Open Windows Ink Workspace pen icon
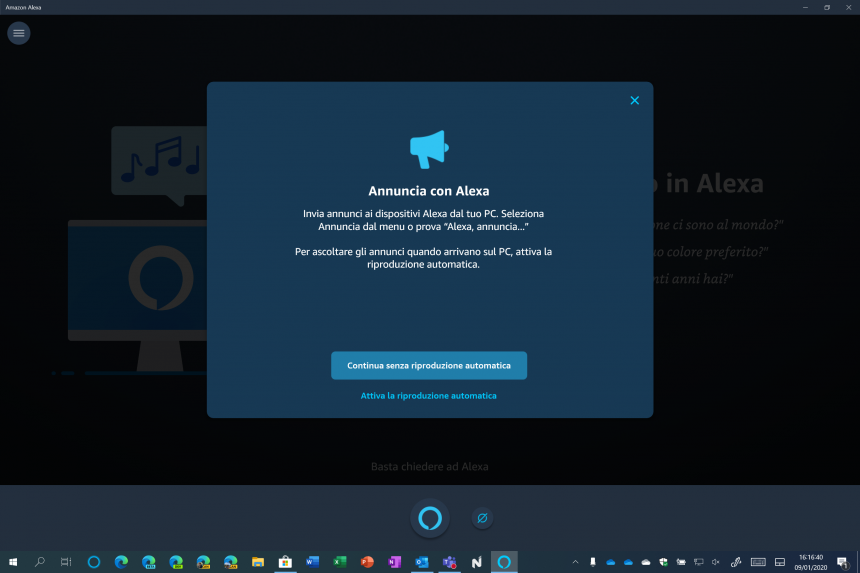Viewport: 860px width, 573px height. point(736,562)
